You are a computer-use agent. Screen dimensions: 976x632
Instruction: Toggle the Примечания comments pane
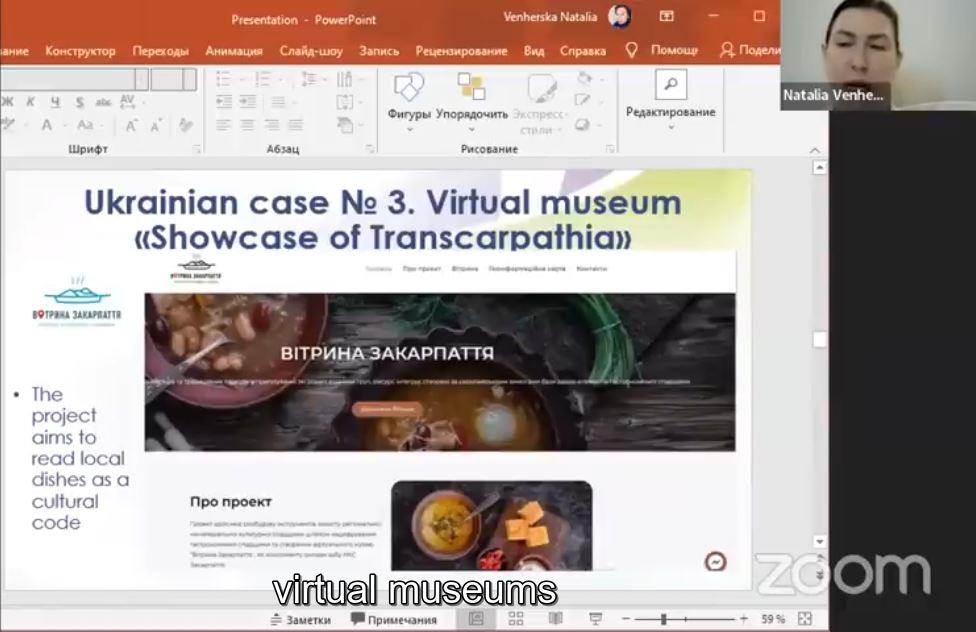click(x=394, y=620)
